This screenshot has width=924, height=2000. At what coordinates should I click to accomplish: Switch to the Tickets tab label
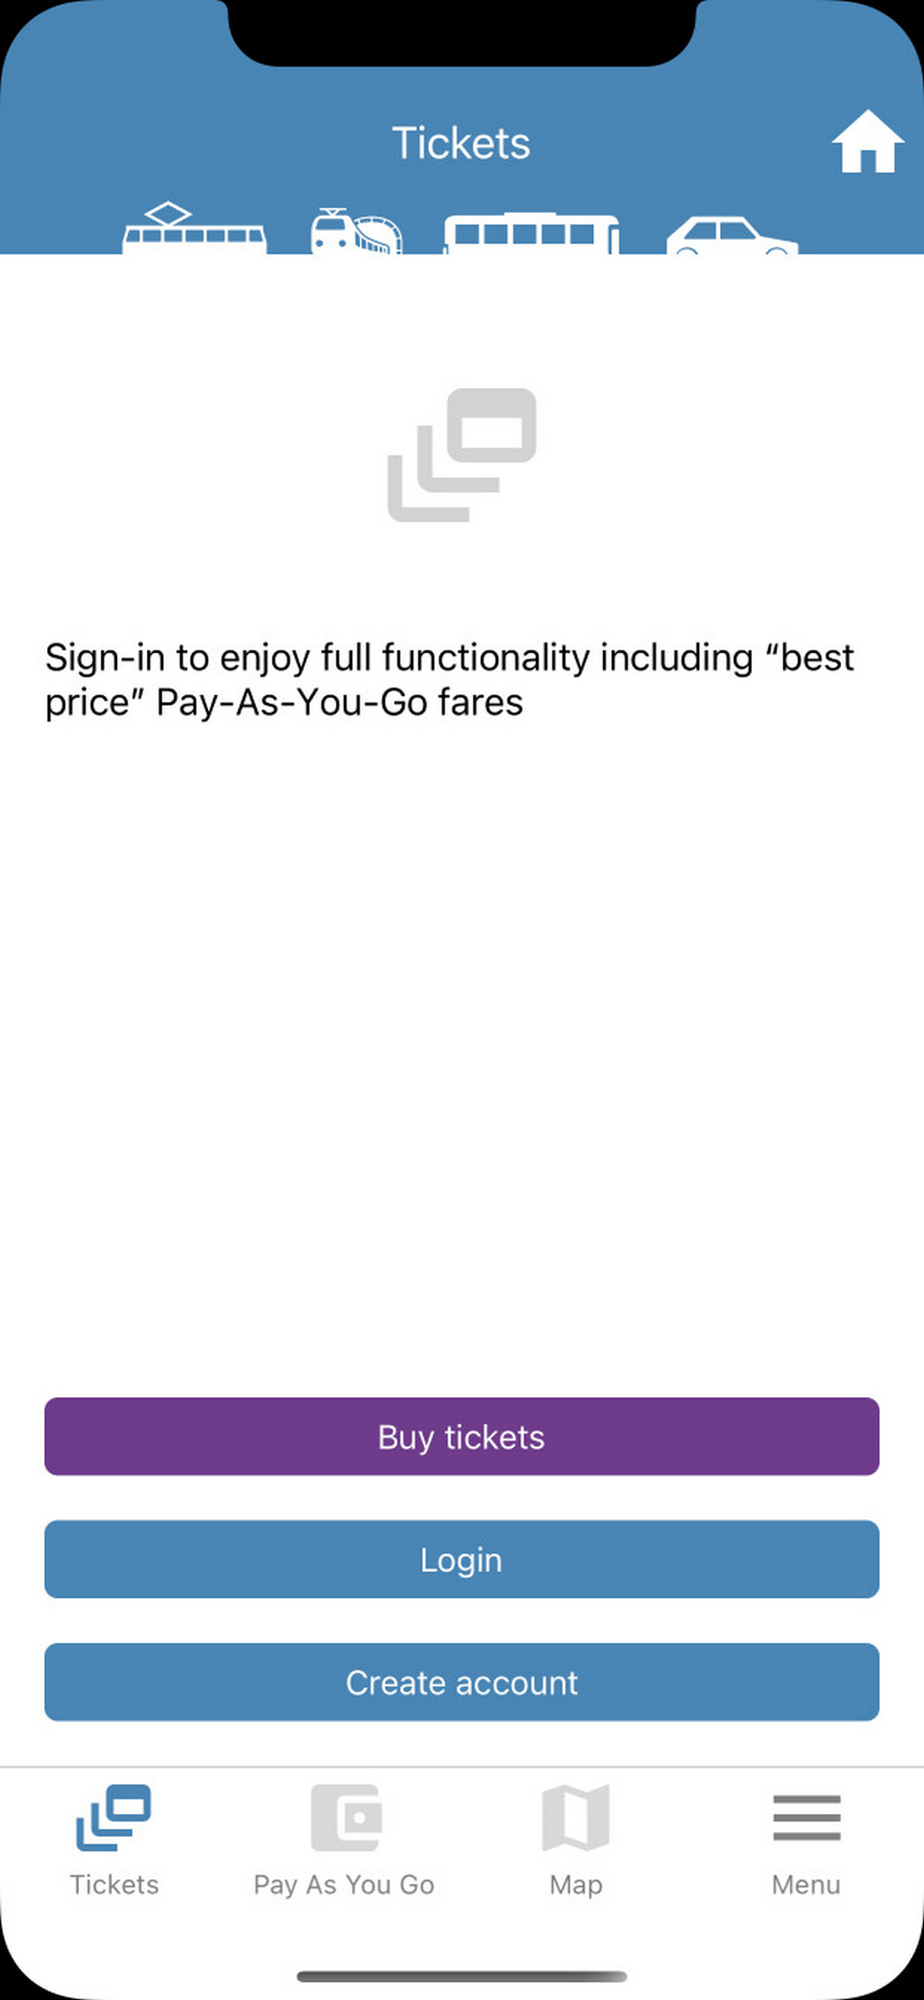coord(114,1885)
